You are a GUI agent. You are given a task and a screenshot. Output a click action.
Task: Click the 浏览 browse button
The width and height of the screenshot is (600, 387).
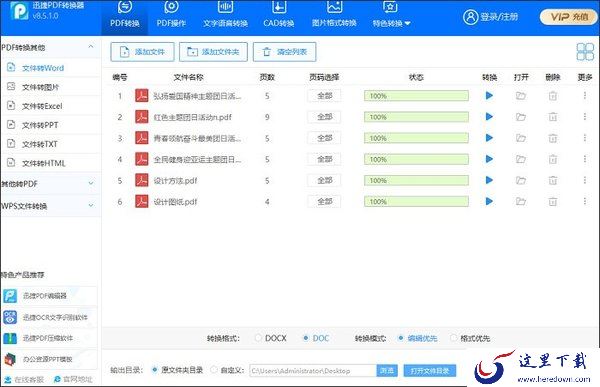[387, 371]
